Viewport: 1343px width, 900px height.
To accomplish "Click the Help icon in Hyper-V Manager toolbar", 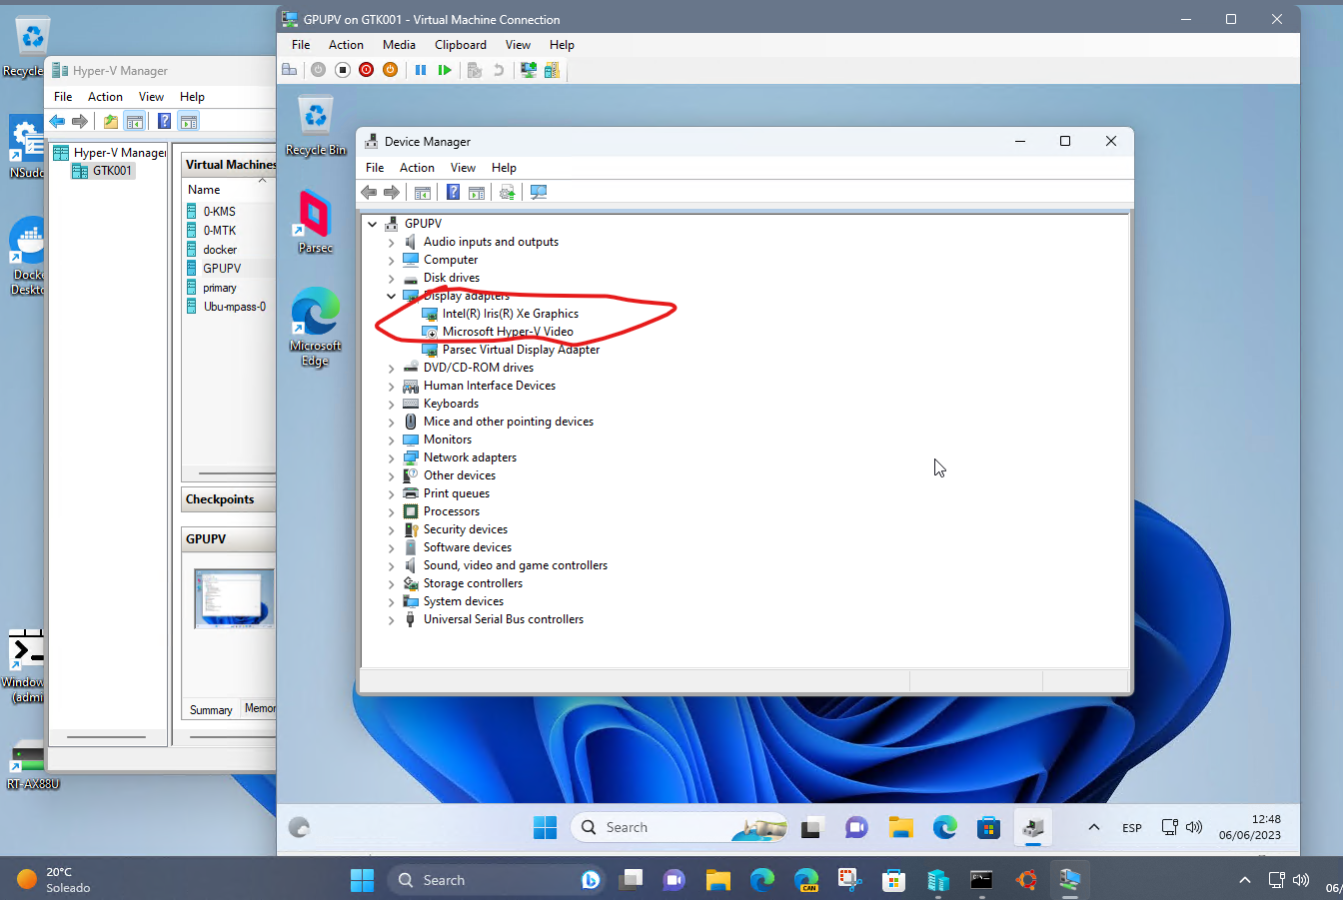I will [164, 122].
